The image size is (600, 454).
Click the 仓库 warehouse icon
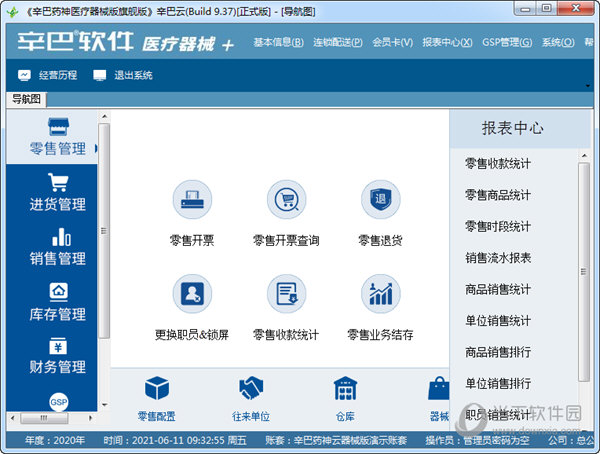tap(345, 389)
